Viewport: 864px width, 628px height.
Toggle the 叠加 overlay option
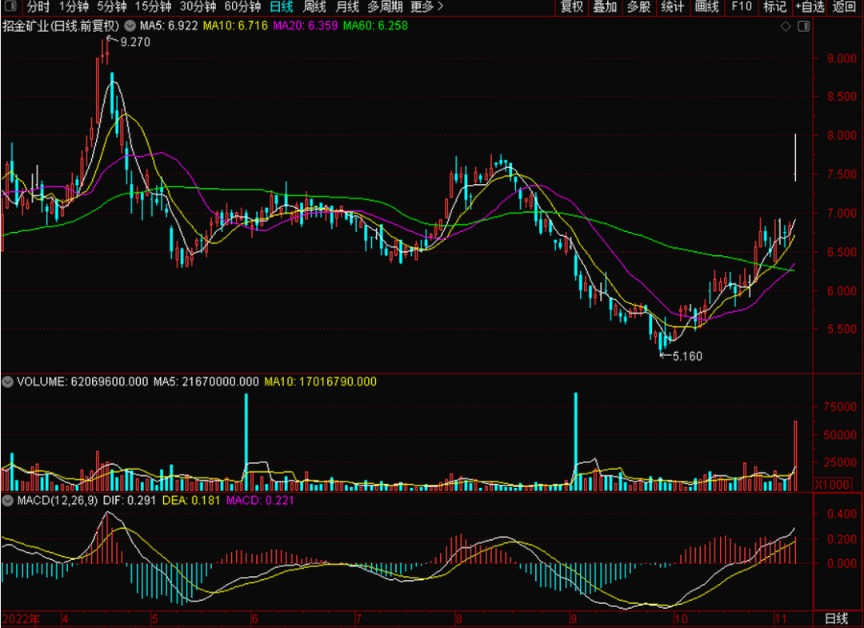pos(605,7)
